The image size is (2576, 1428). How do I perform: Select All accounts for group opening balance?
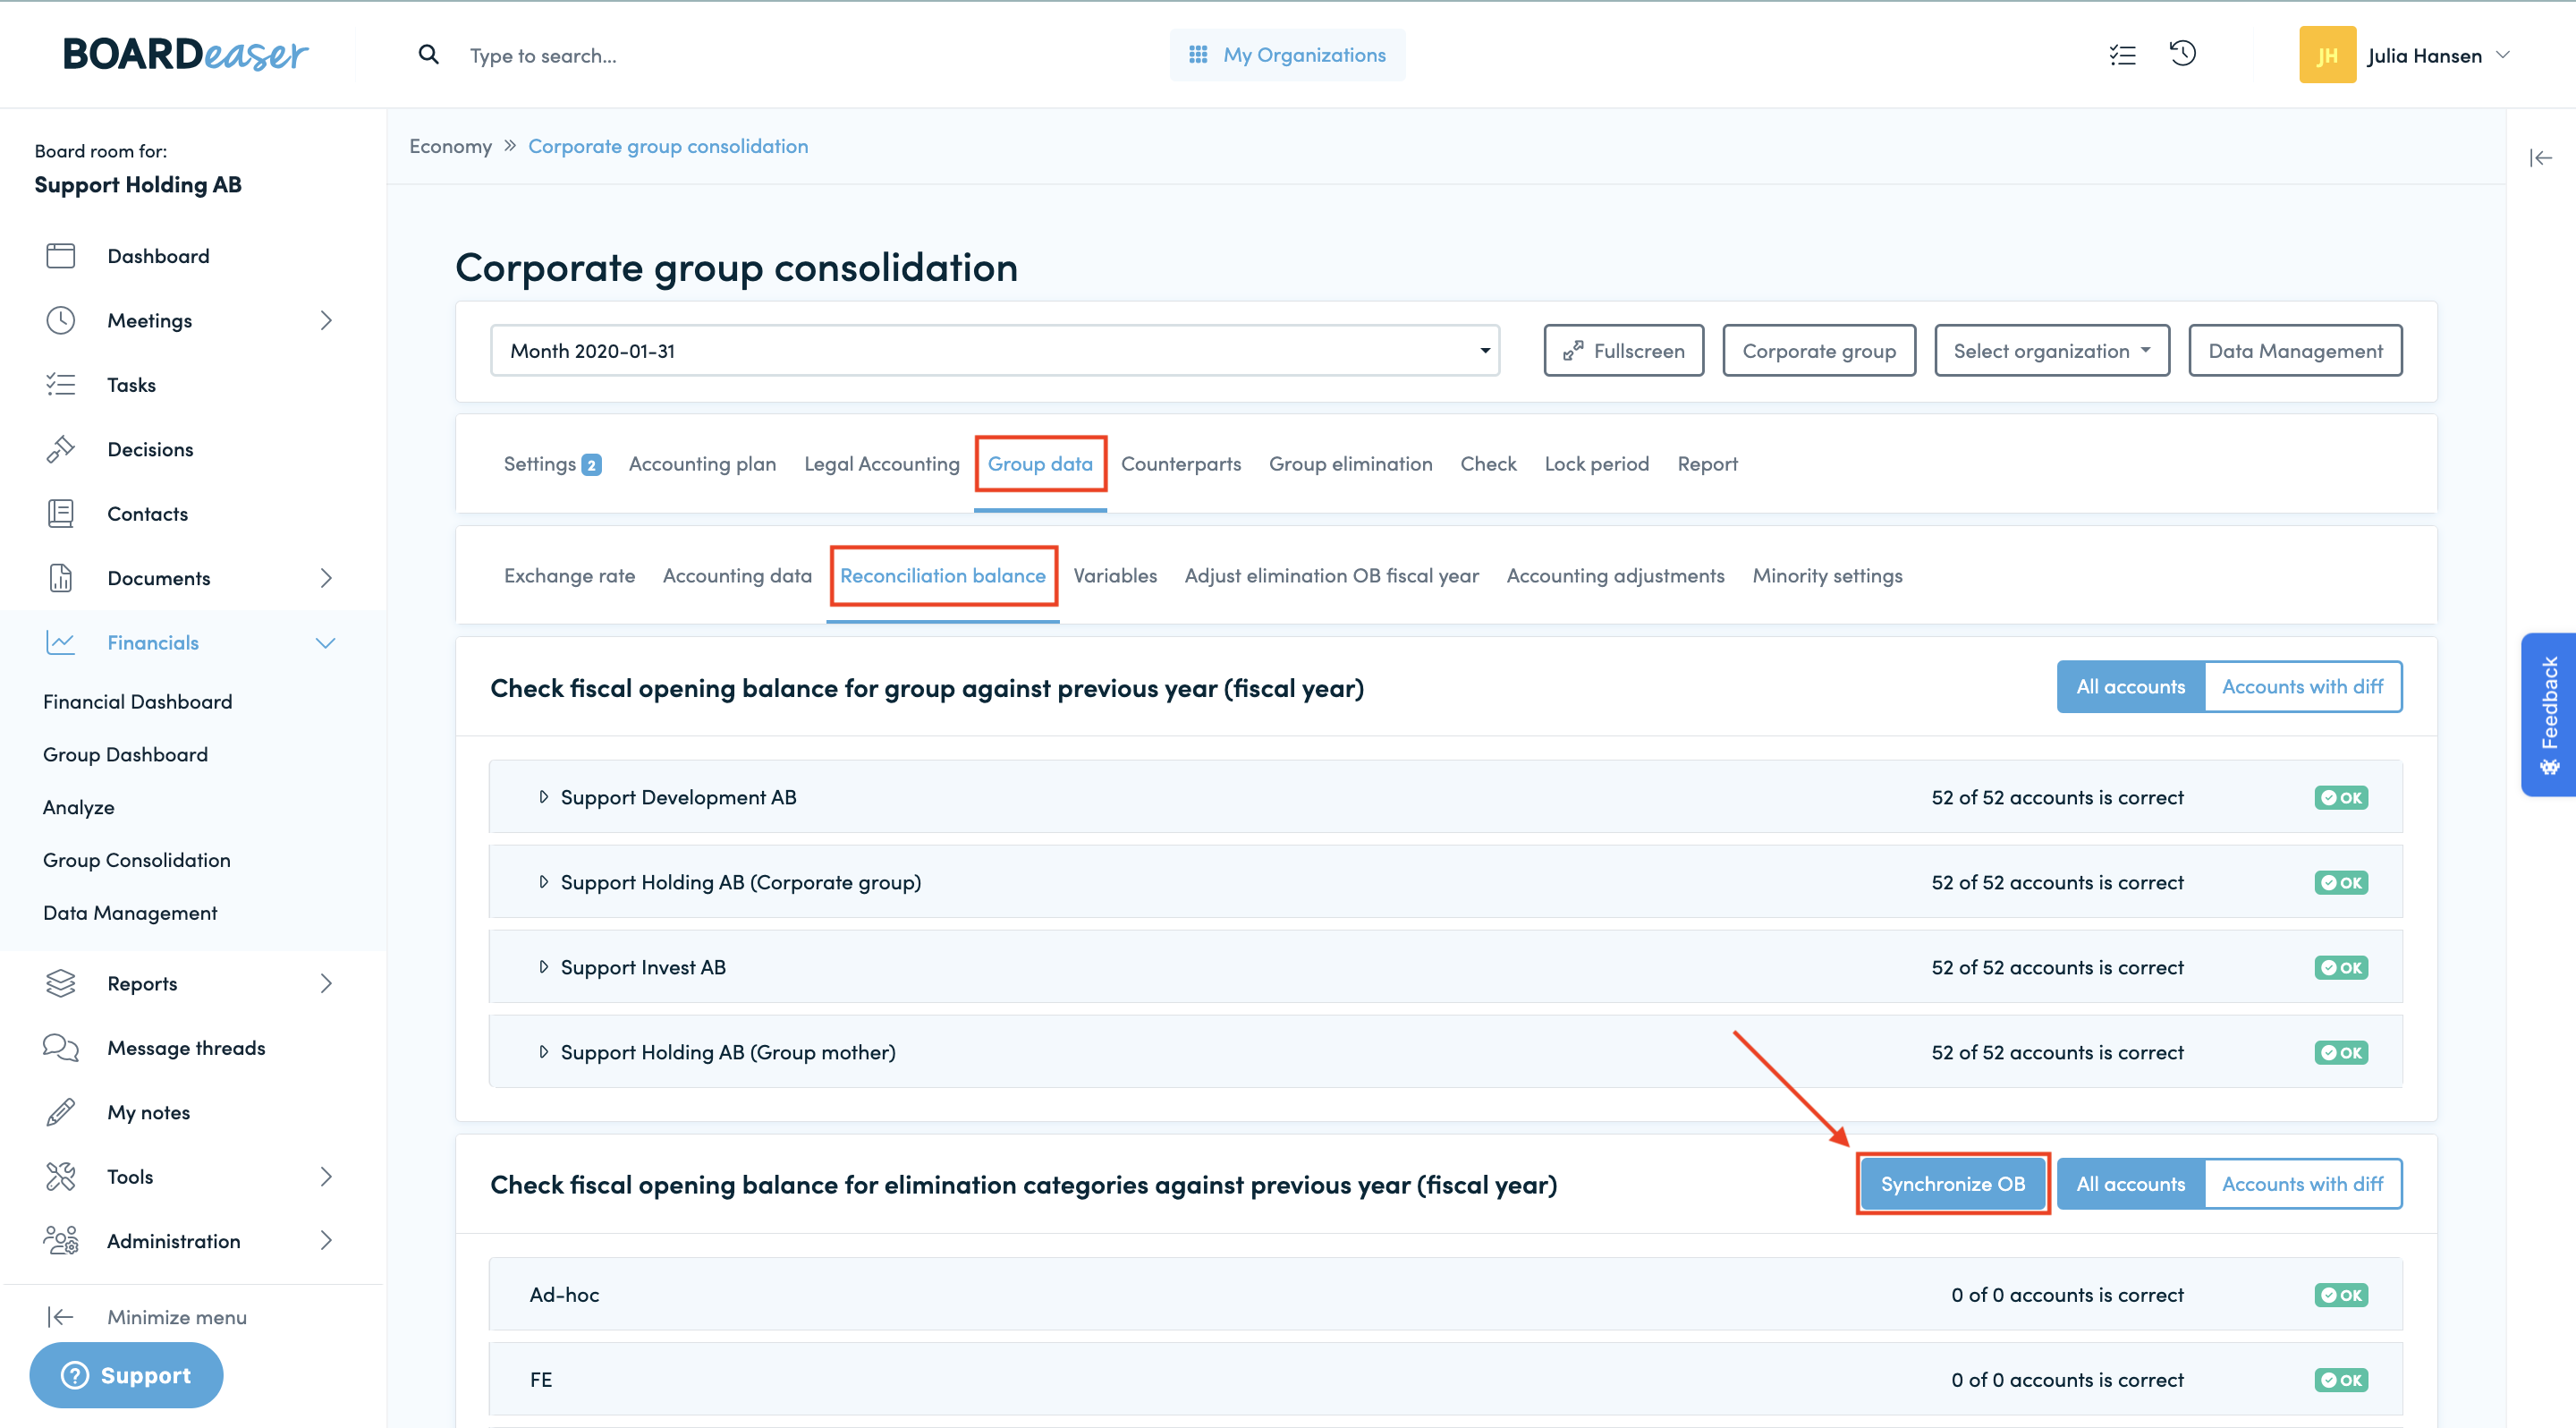pos(2130,687)
